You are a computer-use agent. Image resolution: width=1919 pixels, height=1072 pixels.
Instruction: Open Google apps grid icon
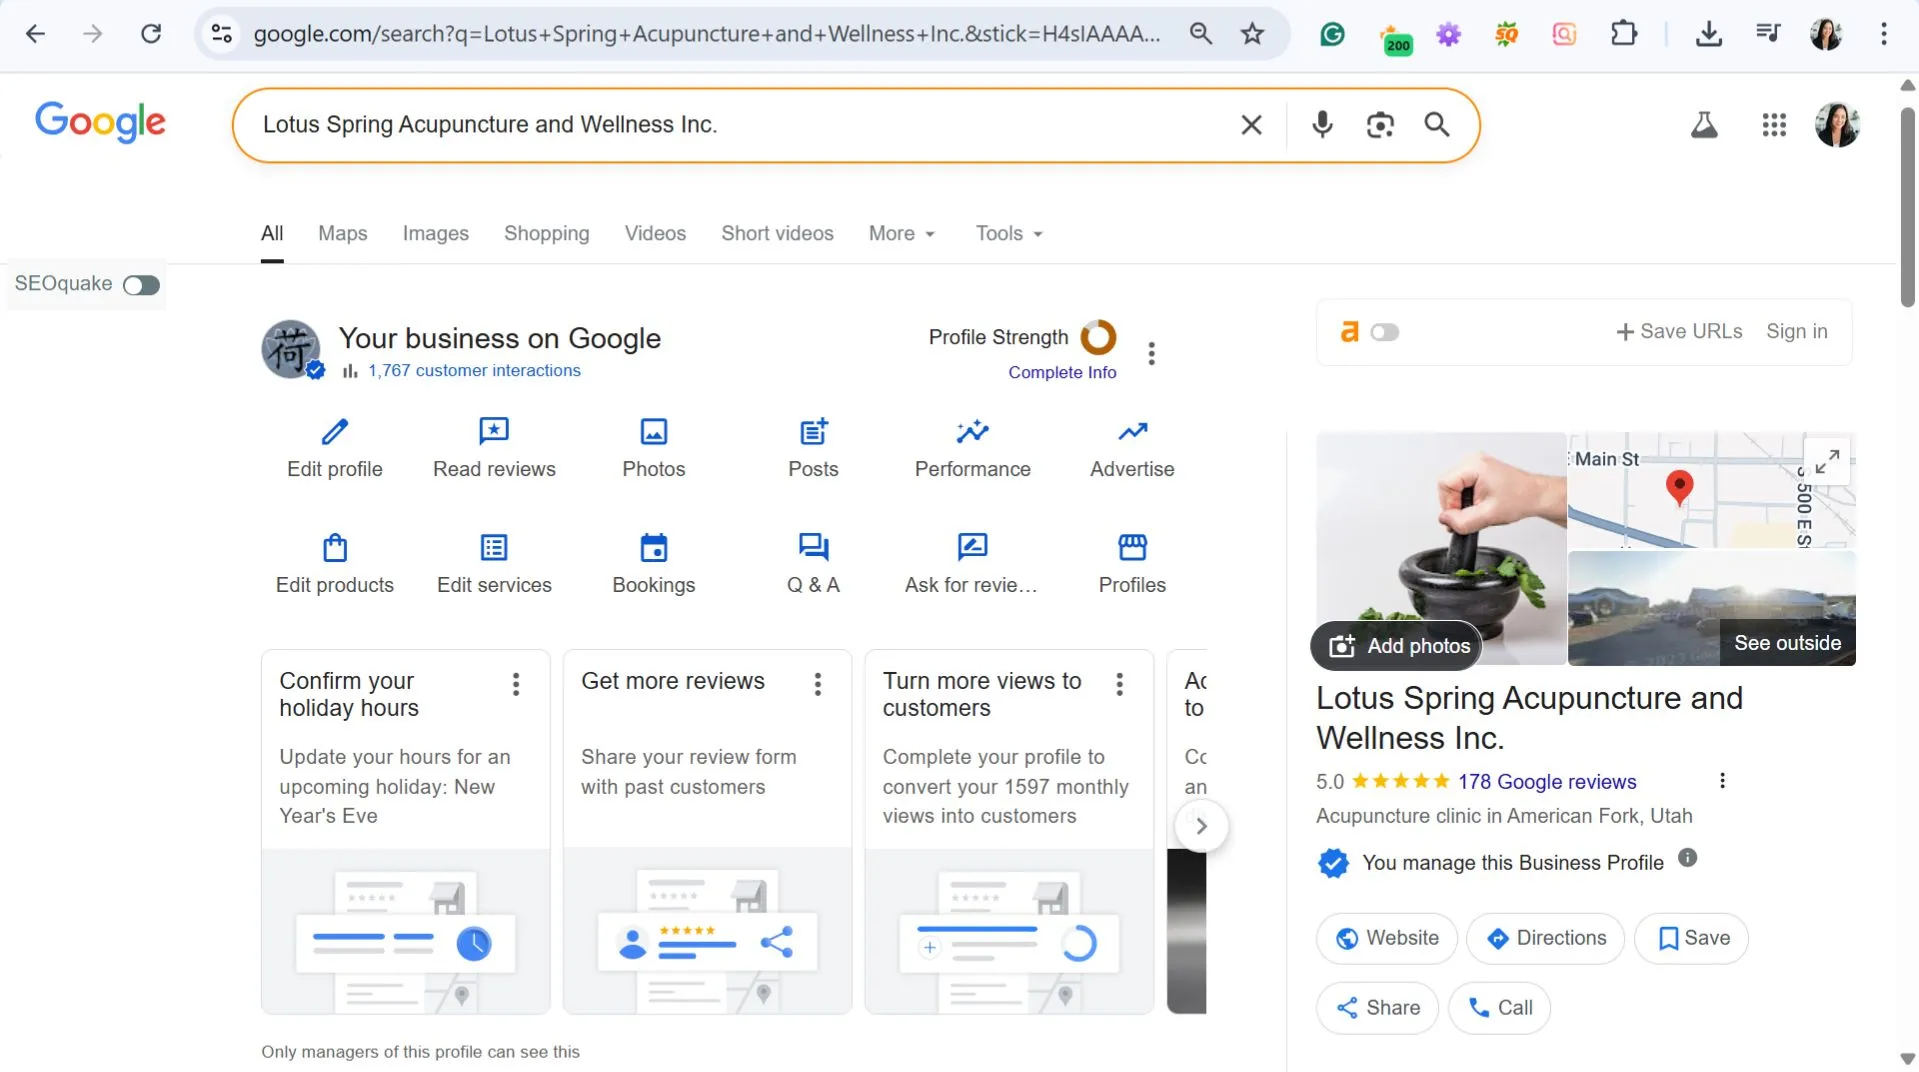(1774, 125)
